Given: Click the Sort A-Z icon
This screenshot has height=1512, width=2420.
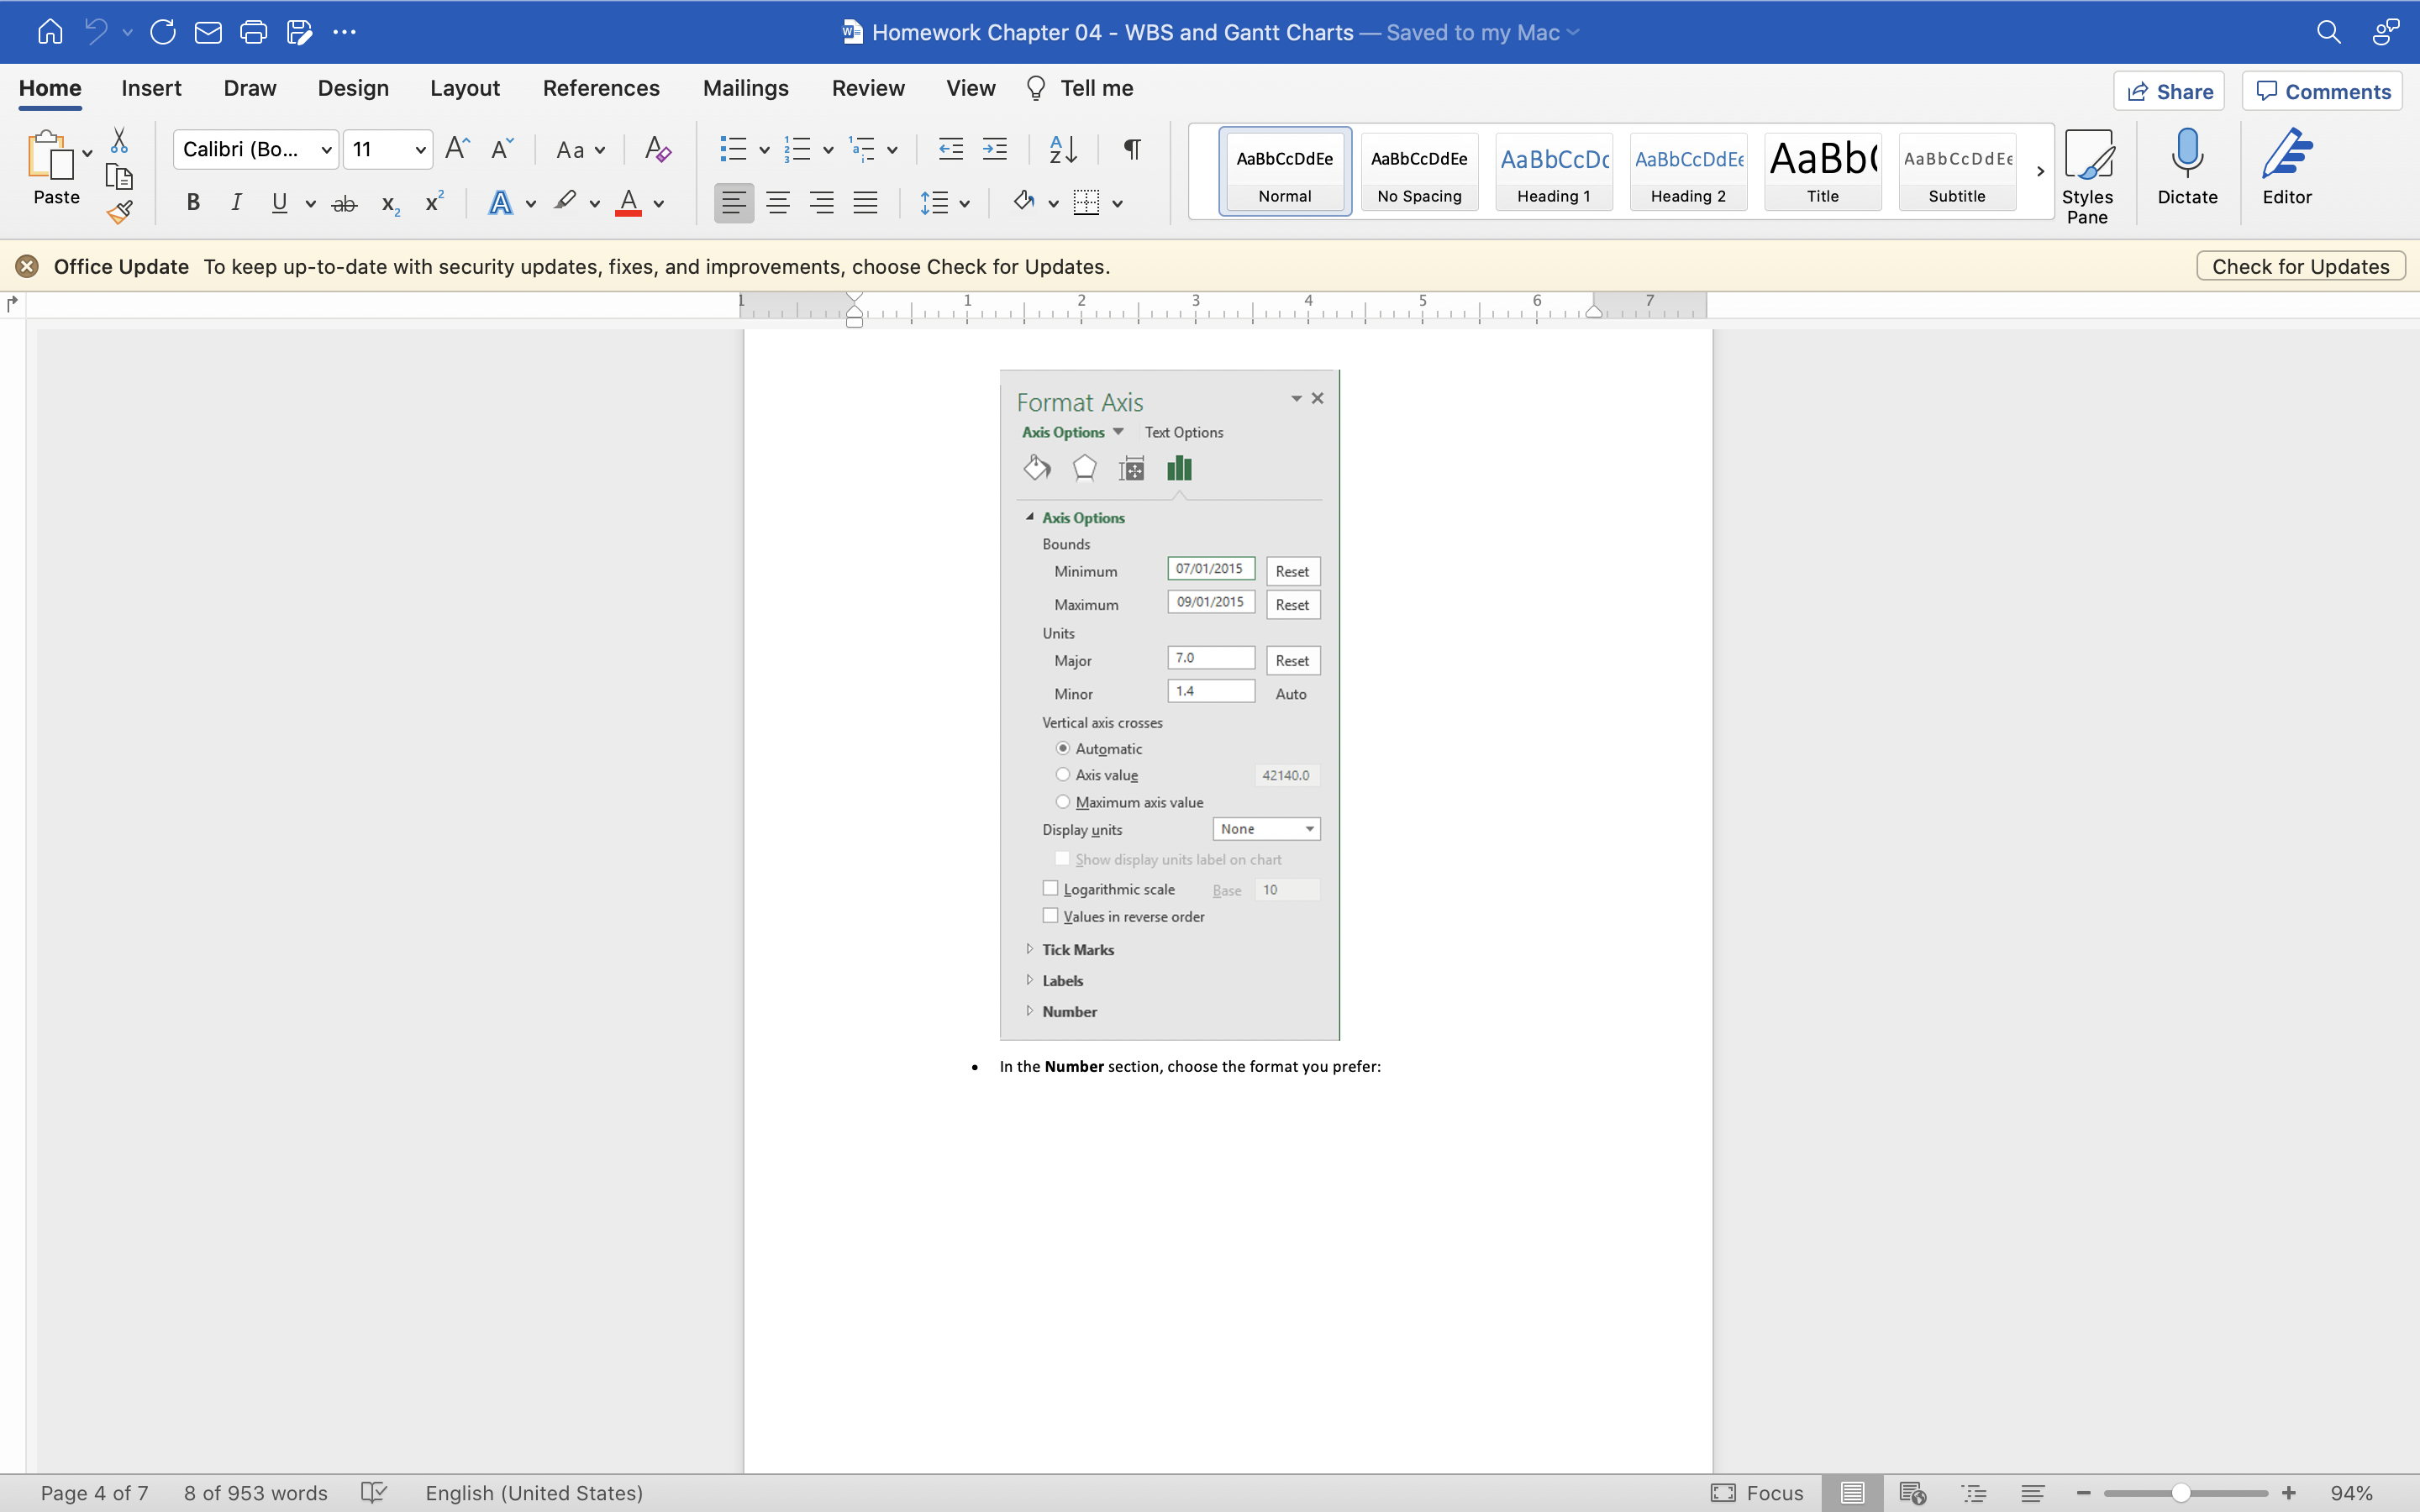Looking at the screenshot, I should point(1062,150).
